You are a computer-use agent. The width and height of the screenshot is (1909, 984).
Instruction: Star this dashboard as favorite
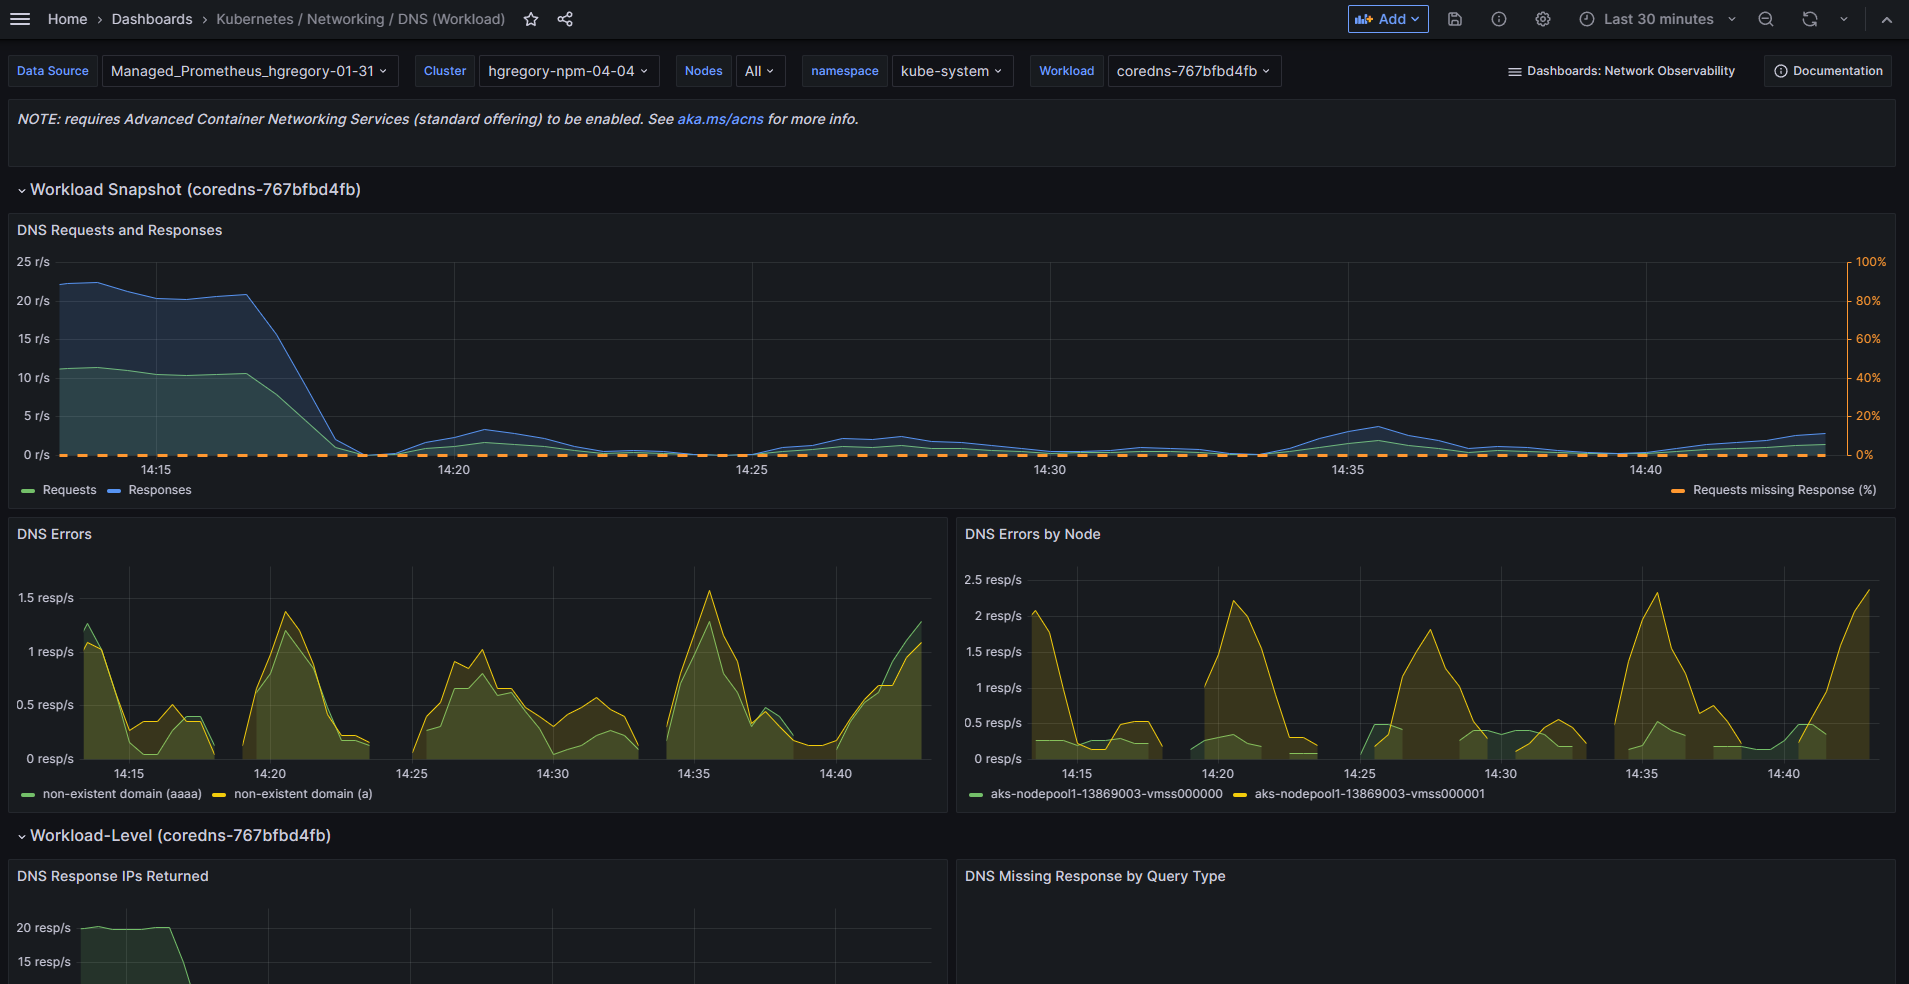point(531,19)
